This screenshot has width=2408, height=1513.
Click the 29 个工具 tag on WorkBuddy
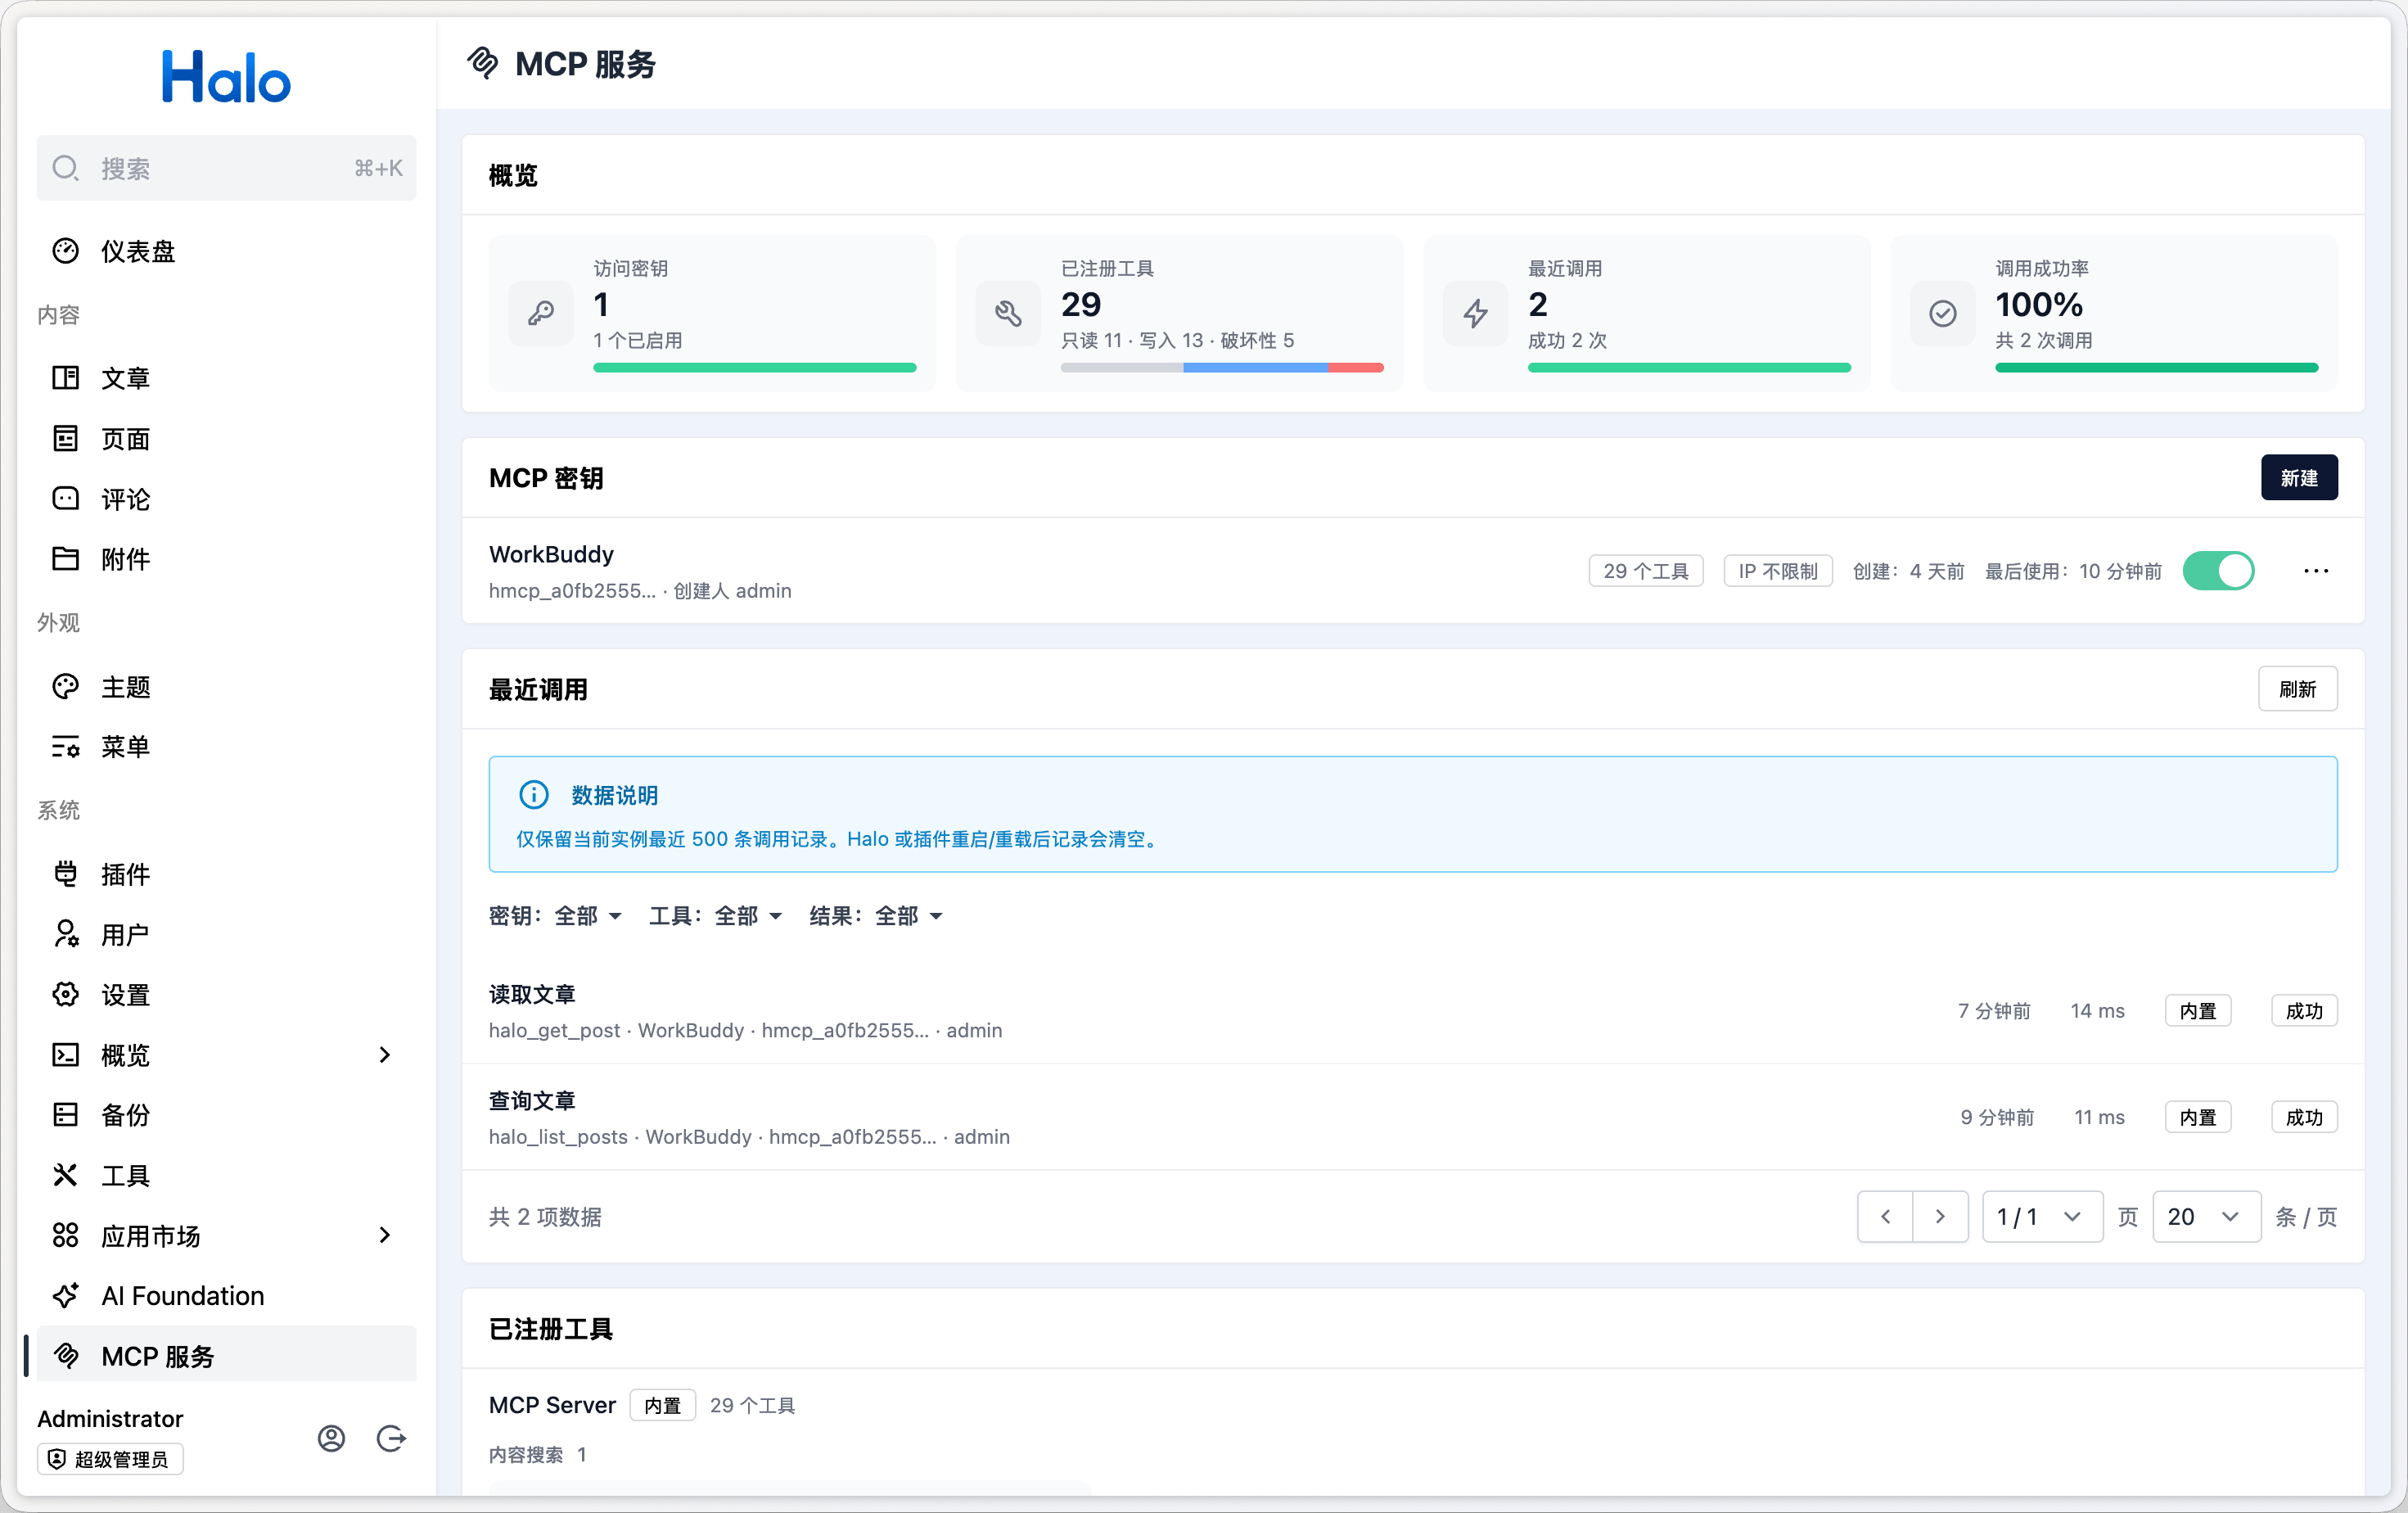click(x=1645, y=570)
